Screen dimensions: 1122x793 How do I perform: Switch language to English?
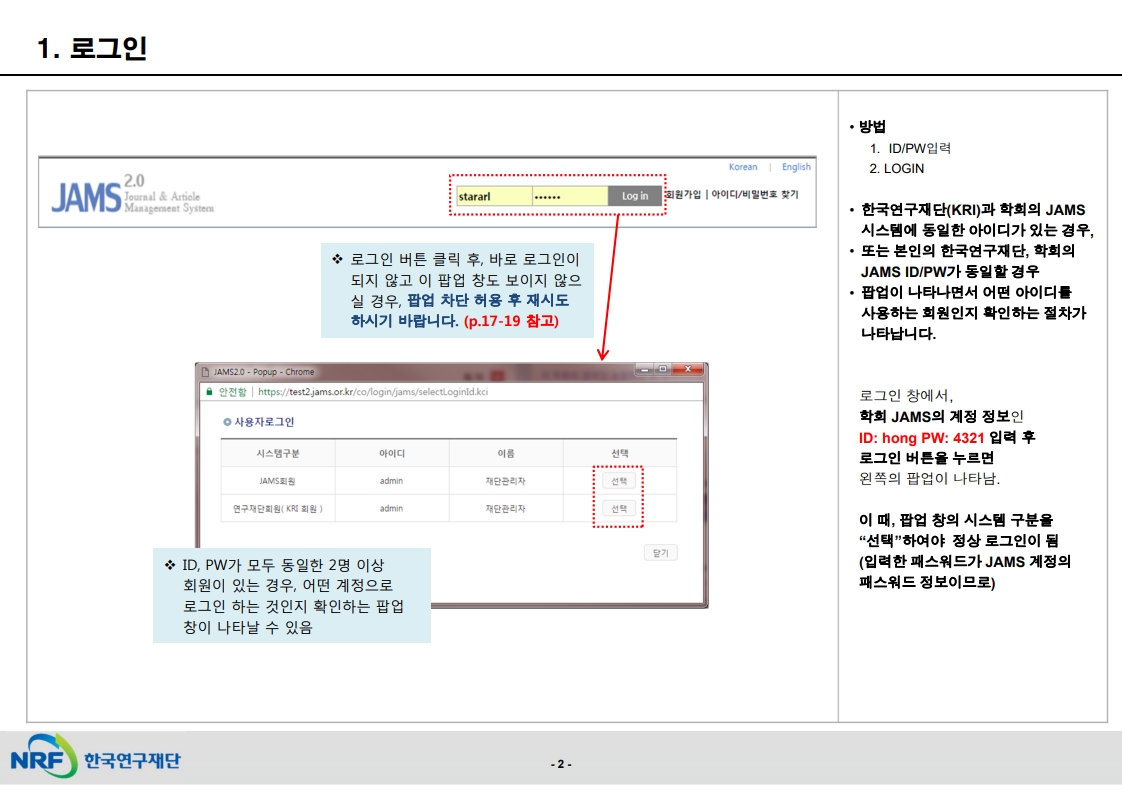(x=796, y=167)
